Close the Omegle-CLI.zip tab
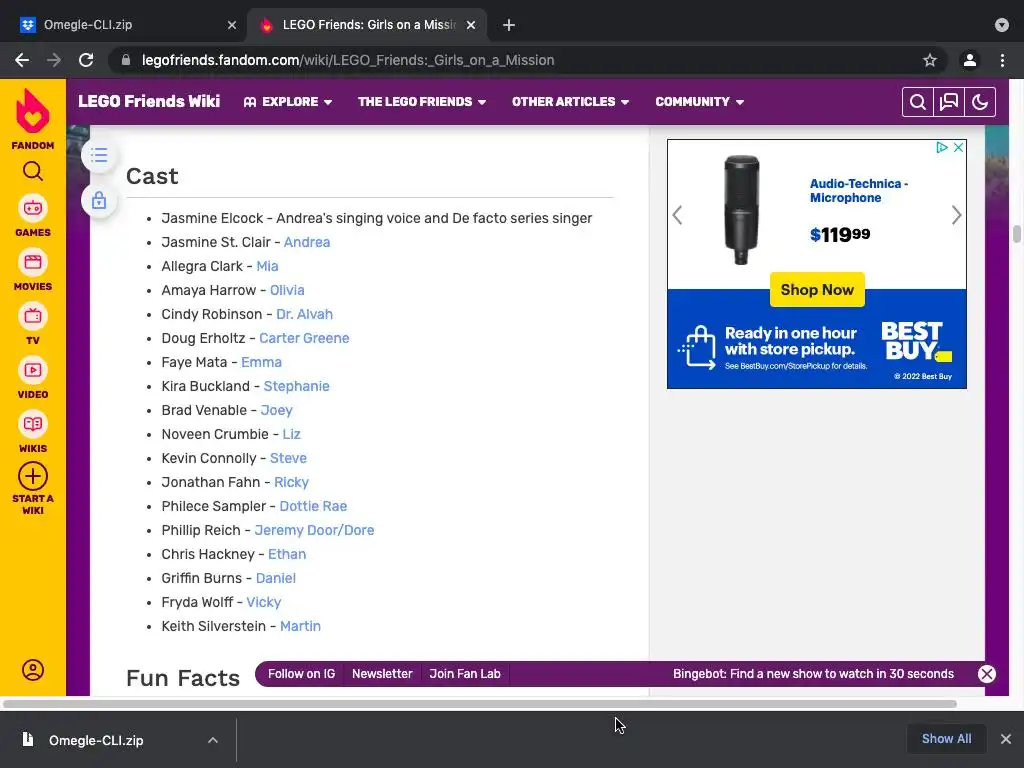Screen dimensions: 1024x768 click(232, 25)
